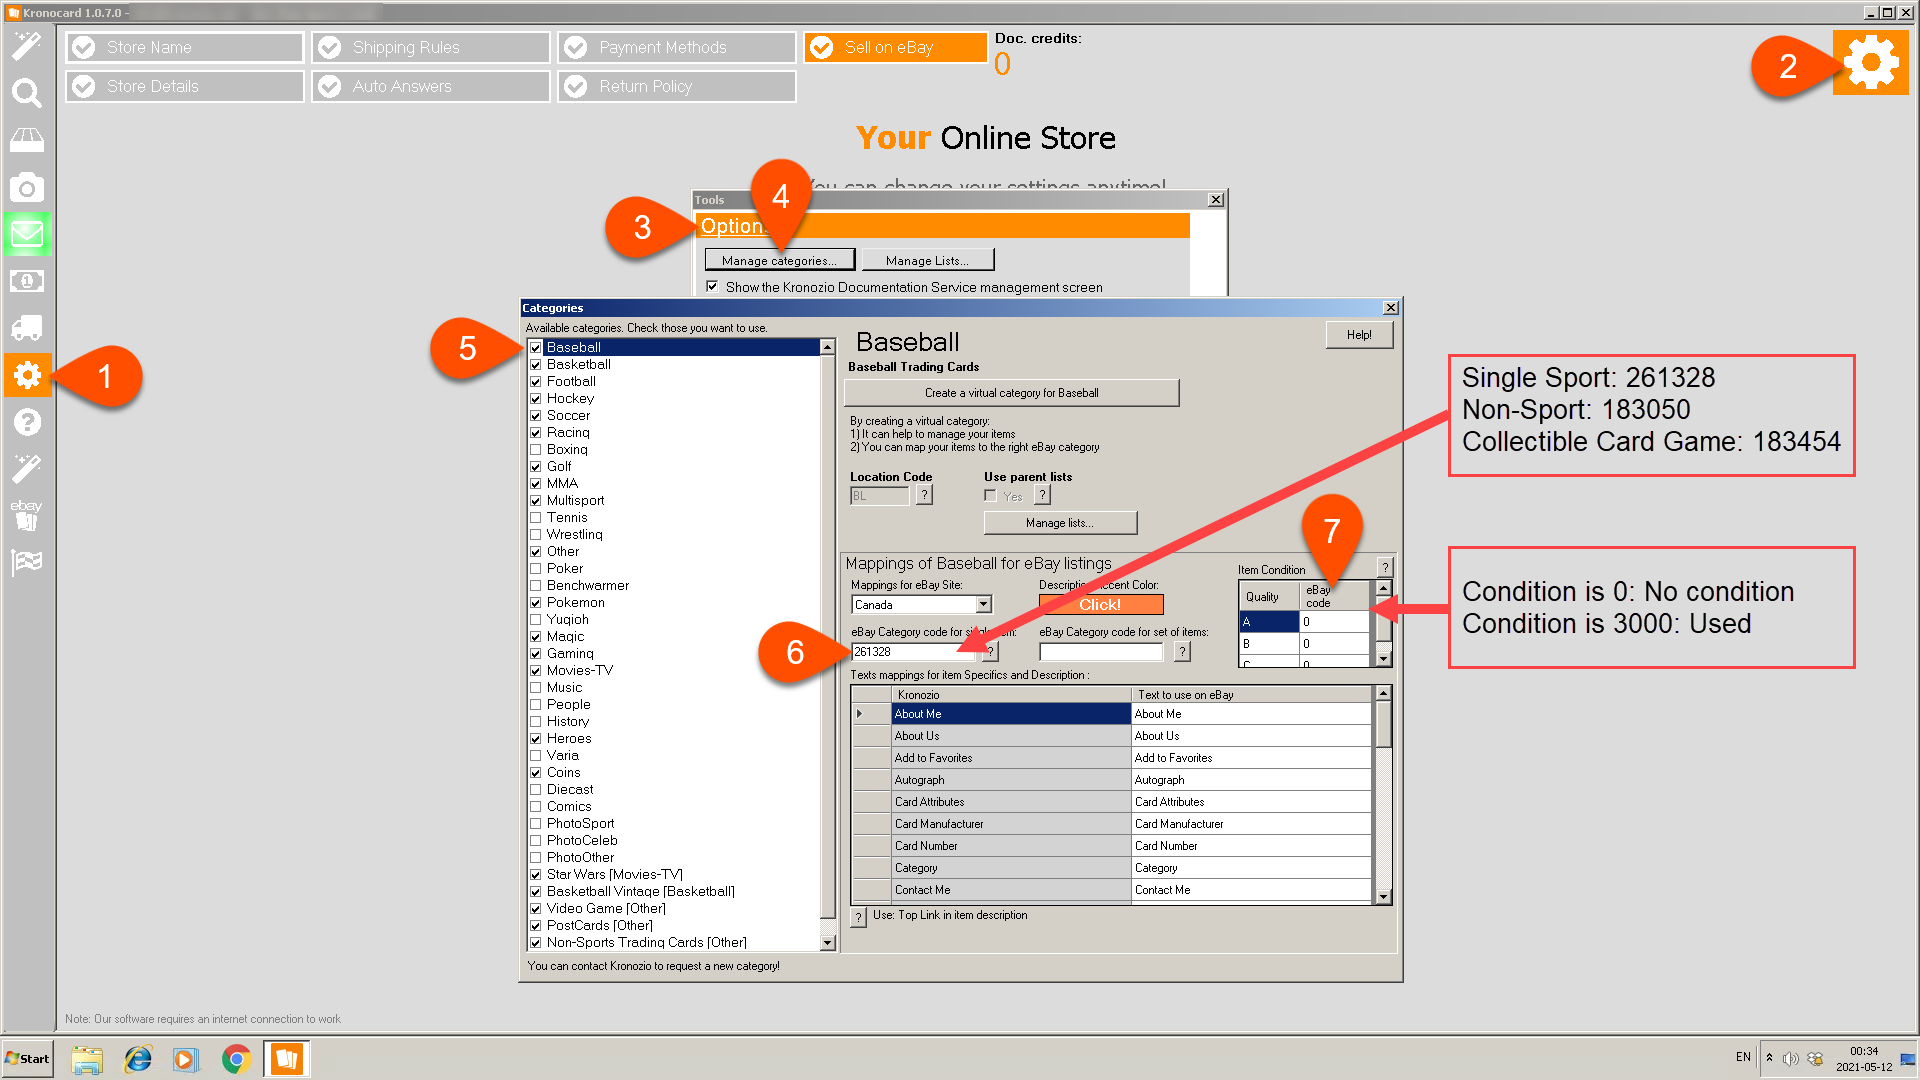Open the eBay cards sidebar icon
The height and width of the screenshot is (1080, 1920).
coord(27,515)
